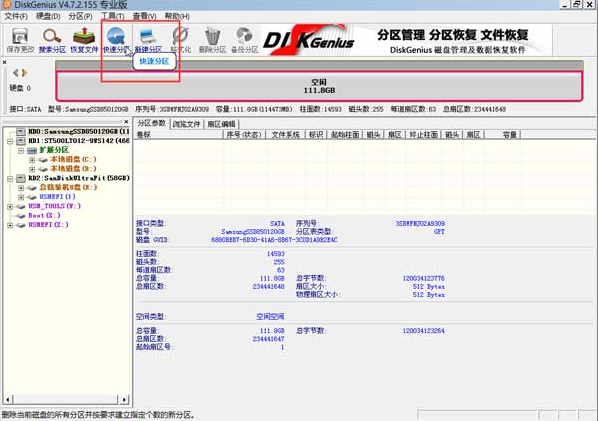This screenshot has width=598, height=421.
Task: Select the 111.8GB free space block
Action: pos(319,86)
